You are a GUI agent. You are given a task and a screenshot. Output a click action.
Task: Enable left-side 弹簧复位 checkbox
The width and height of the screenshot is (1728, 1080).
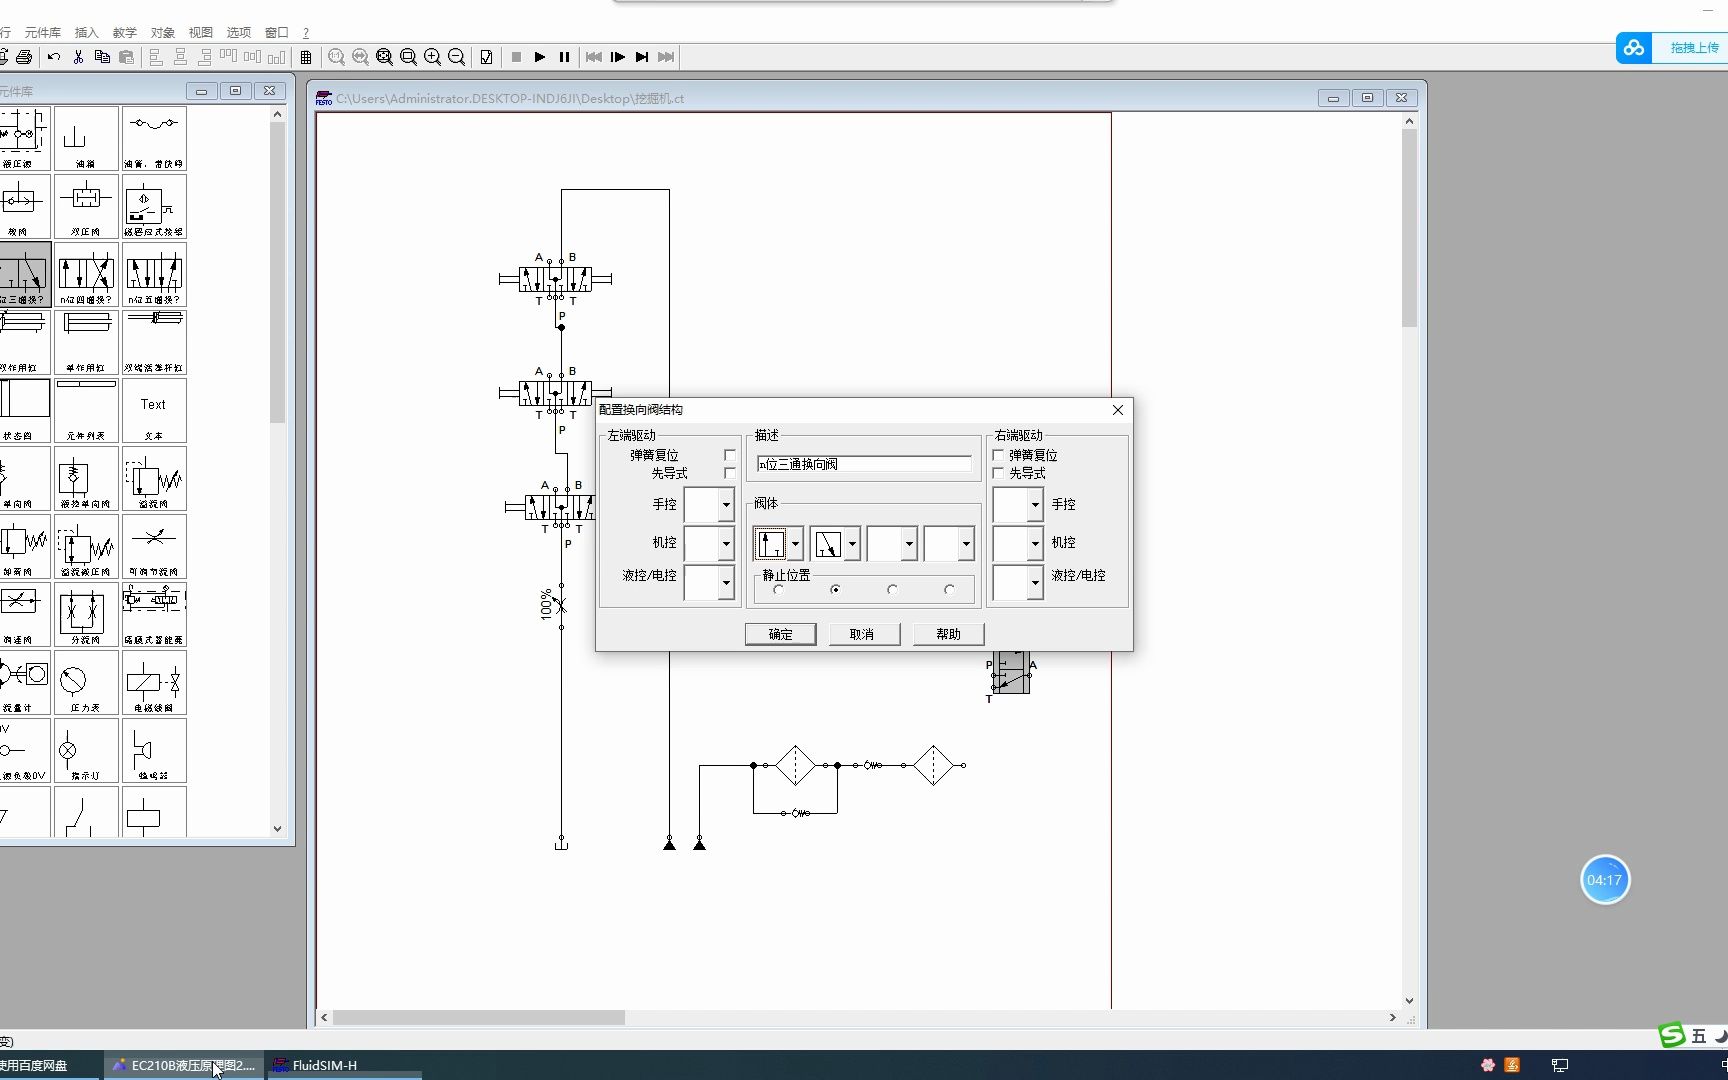(729, 455)
